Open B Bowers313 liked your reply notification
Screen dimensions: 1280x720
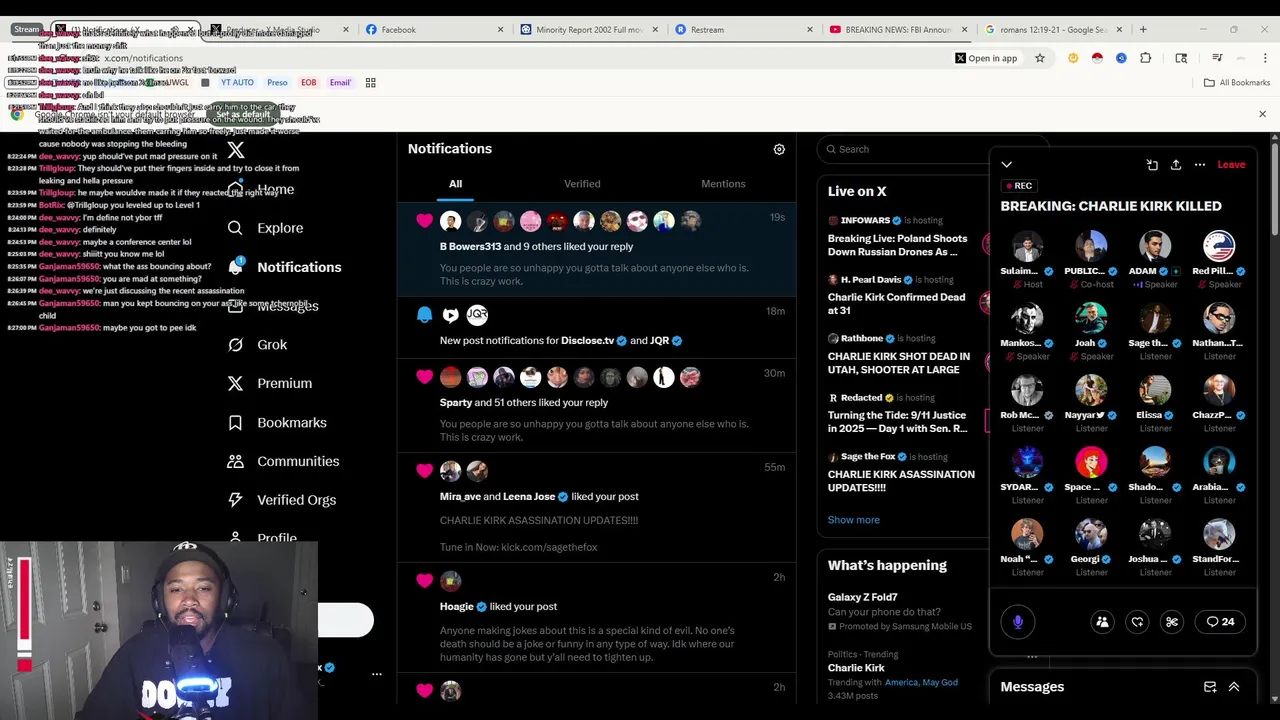[597, 250]
